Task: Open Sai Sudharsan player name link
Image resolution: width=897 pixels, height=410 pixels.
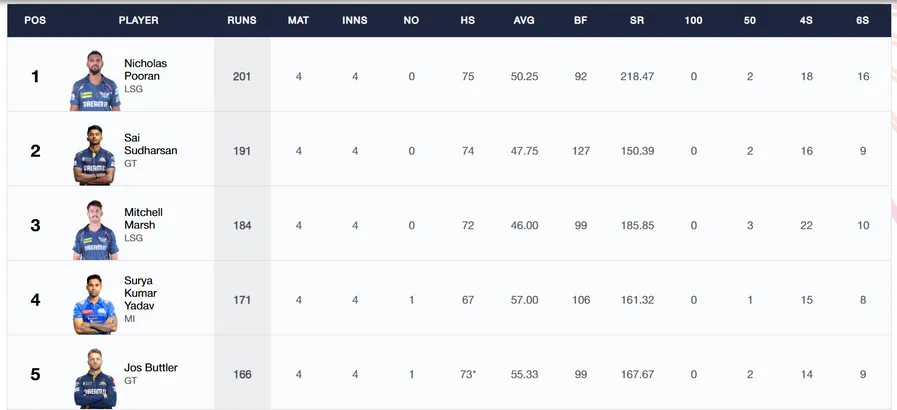Action: click(x=150, y=144)
